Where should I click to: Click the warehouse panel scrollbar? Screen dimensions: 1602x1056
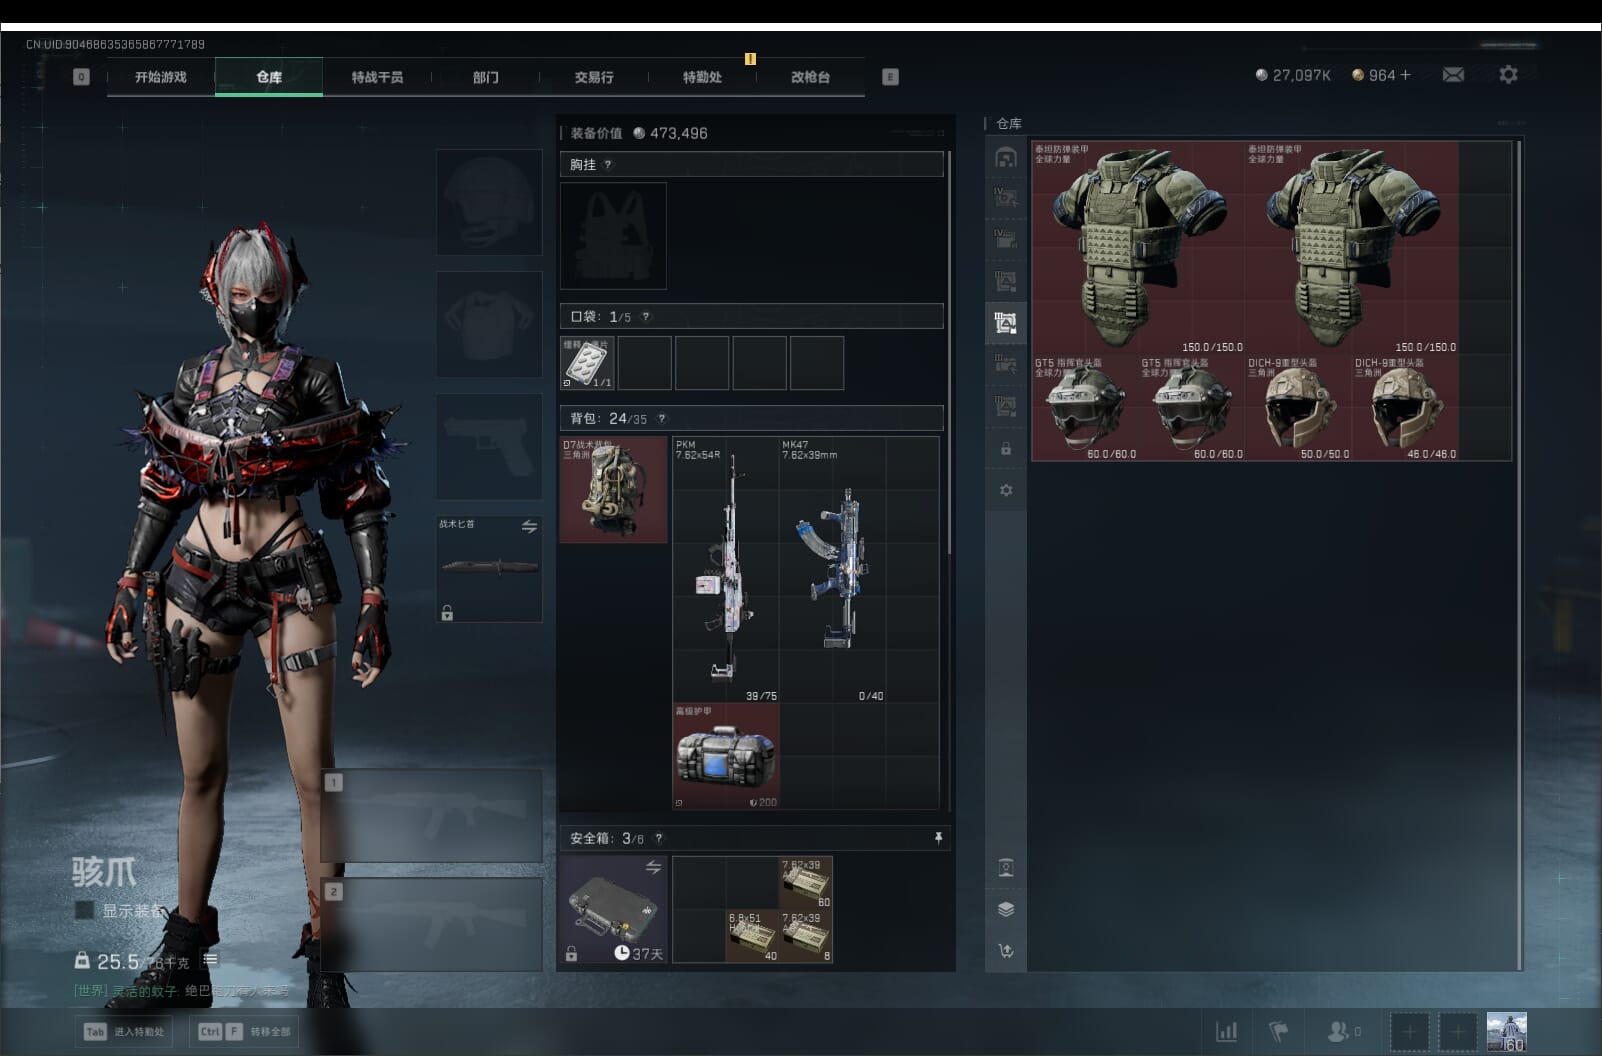pos(1519,554)
